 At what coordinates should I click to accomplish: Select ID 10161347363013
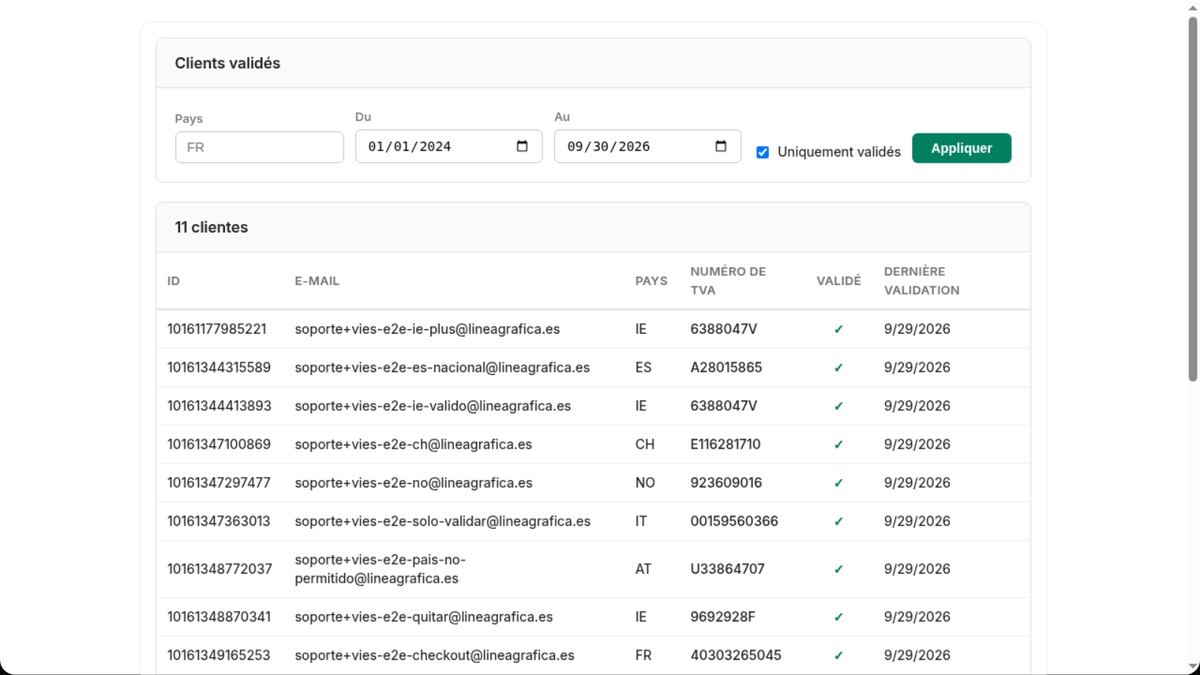tap(219, 521)
